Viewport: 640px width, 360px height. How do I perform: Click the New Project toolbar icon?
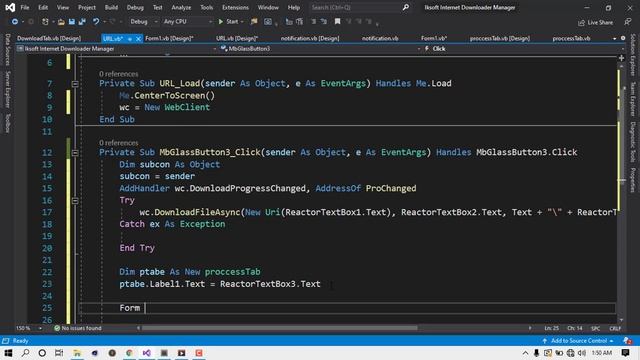pyautogui.click(x=45, y=22)
